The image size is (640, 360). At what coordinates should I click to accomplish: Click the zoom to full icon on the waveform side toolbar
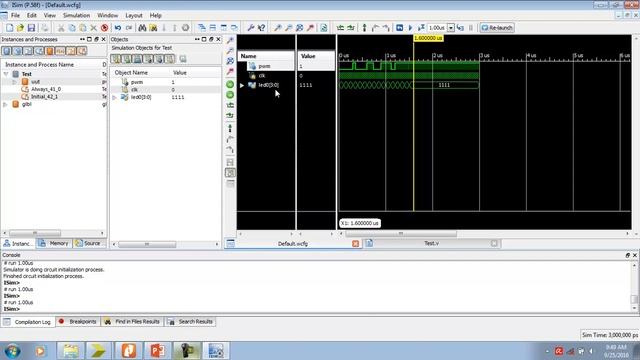point(230,61)
